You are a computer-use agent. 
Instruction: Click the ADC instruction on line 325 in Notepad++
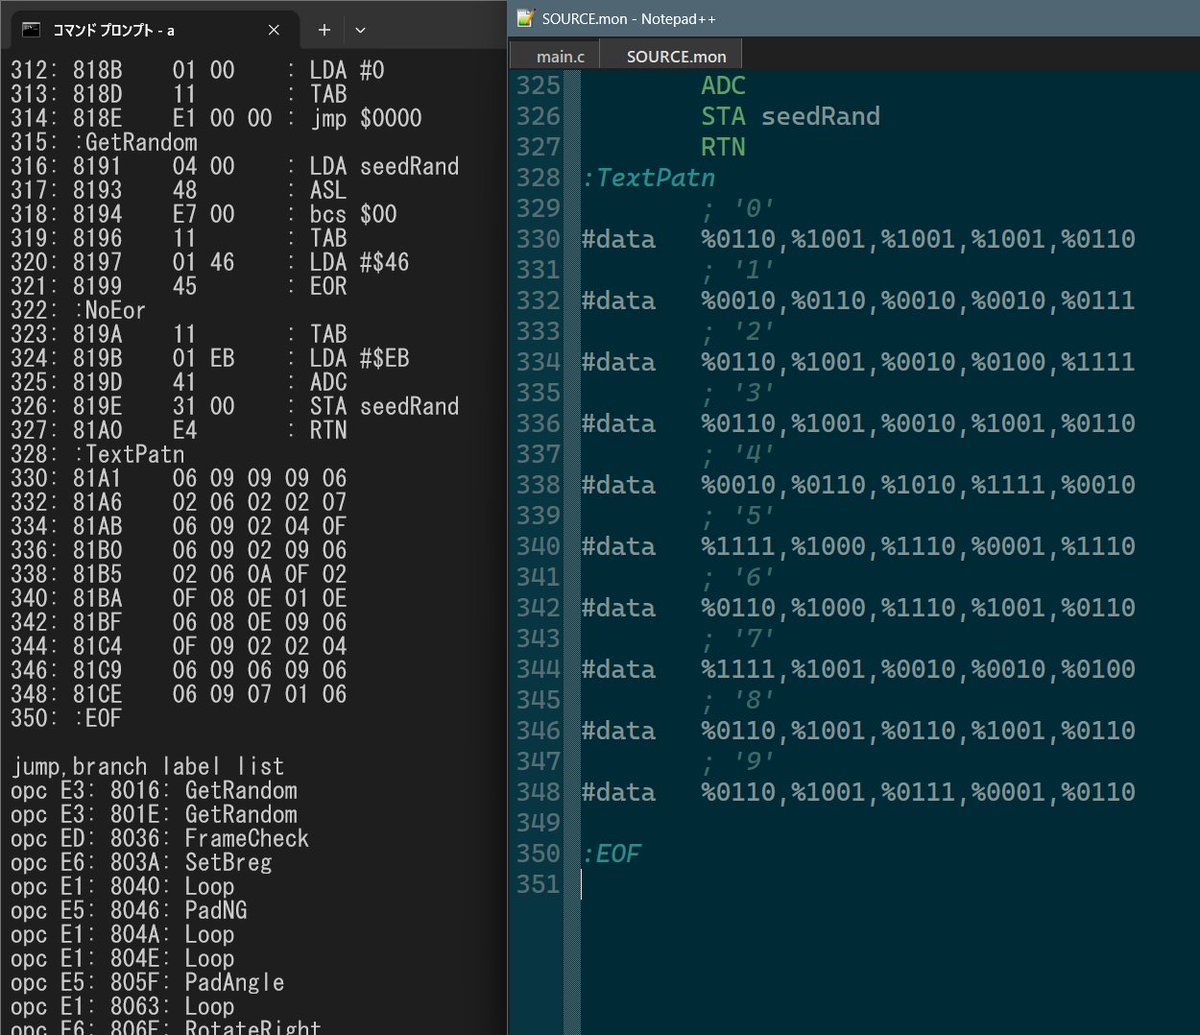click(723, 86)
